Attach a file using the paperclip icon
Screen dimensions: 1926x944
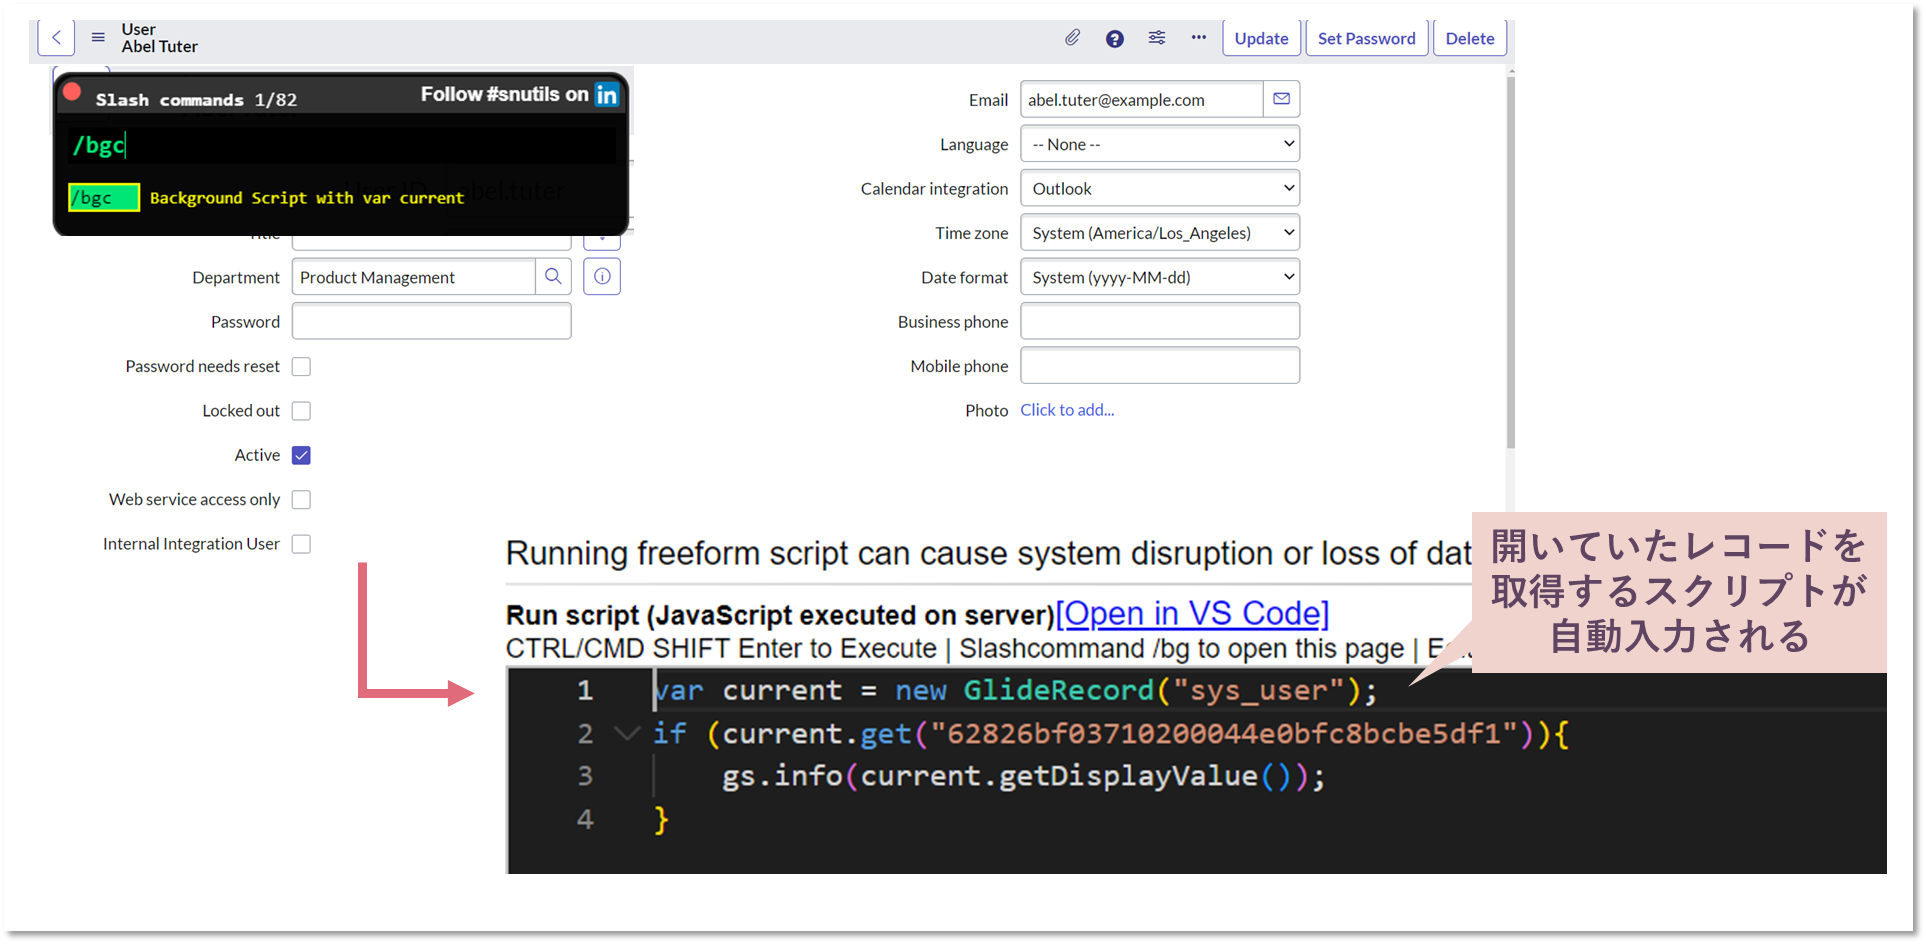(1072, 37)
